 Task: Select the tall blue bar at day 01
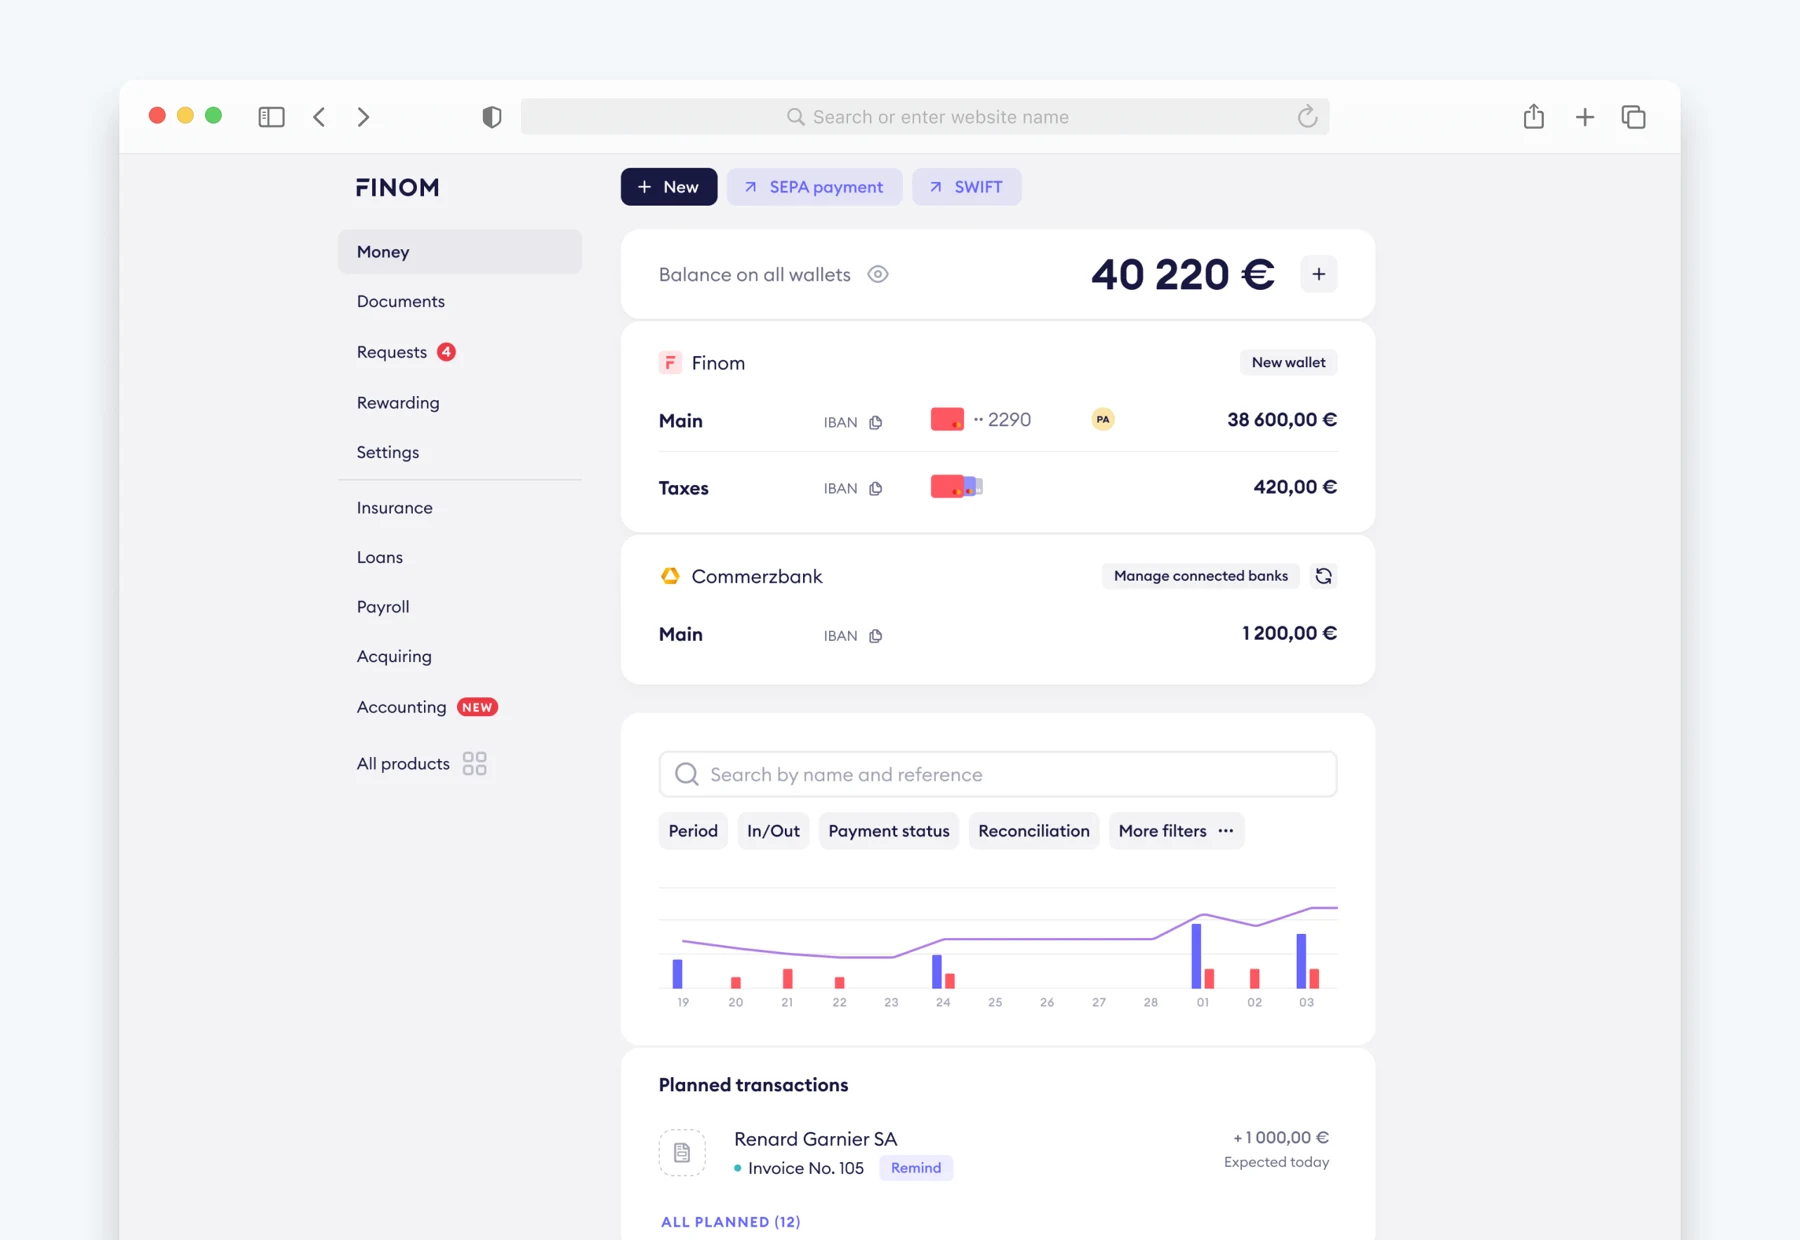coord(1196,956)
